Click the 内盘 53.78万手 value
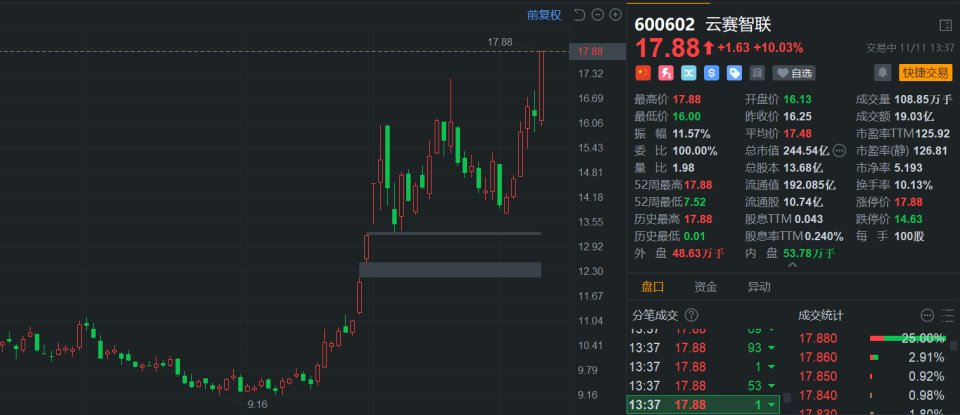Viewport: 960px width, 415px height. (809, 253)
